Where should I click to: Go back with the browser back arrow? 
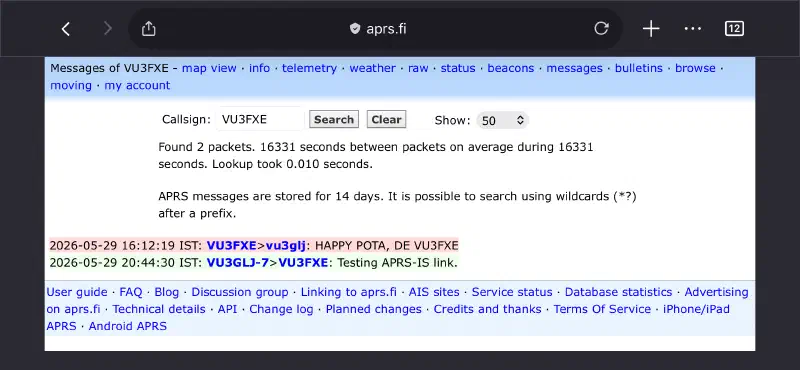click(66, 29)
